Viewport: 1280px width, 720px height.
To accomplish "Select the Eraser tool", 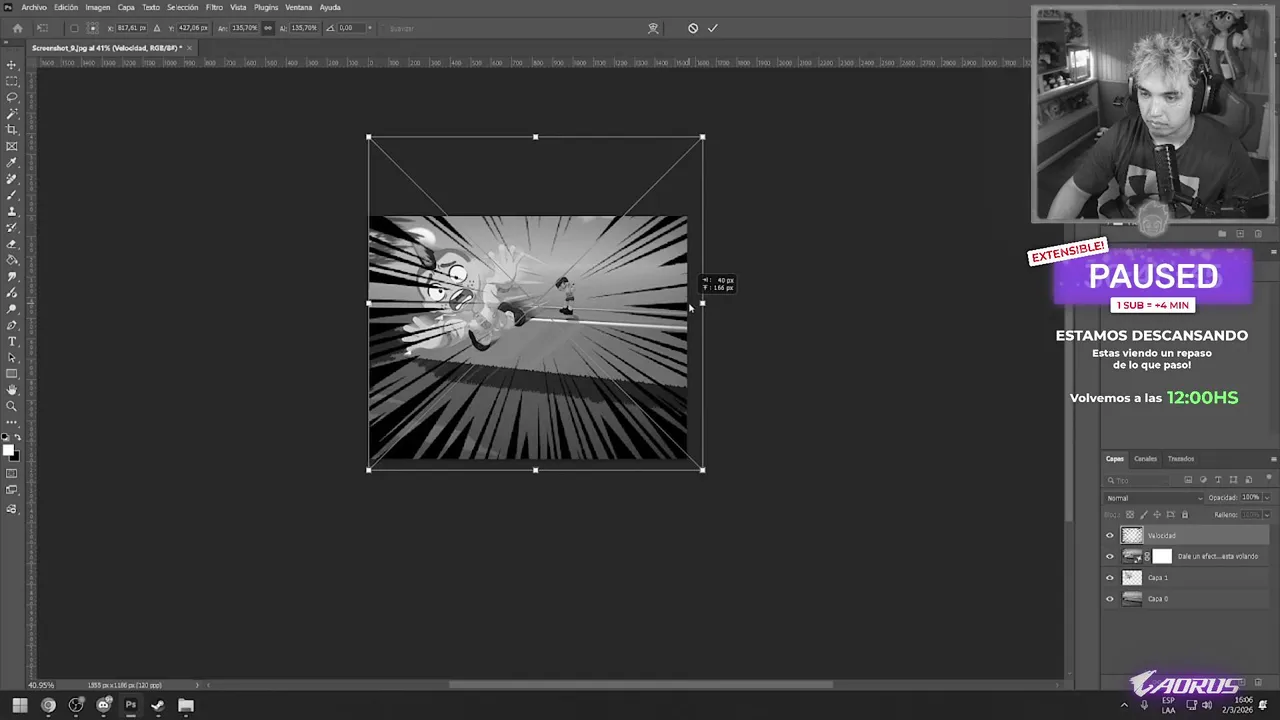I will click(12, 244).
